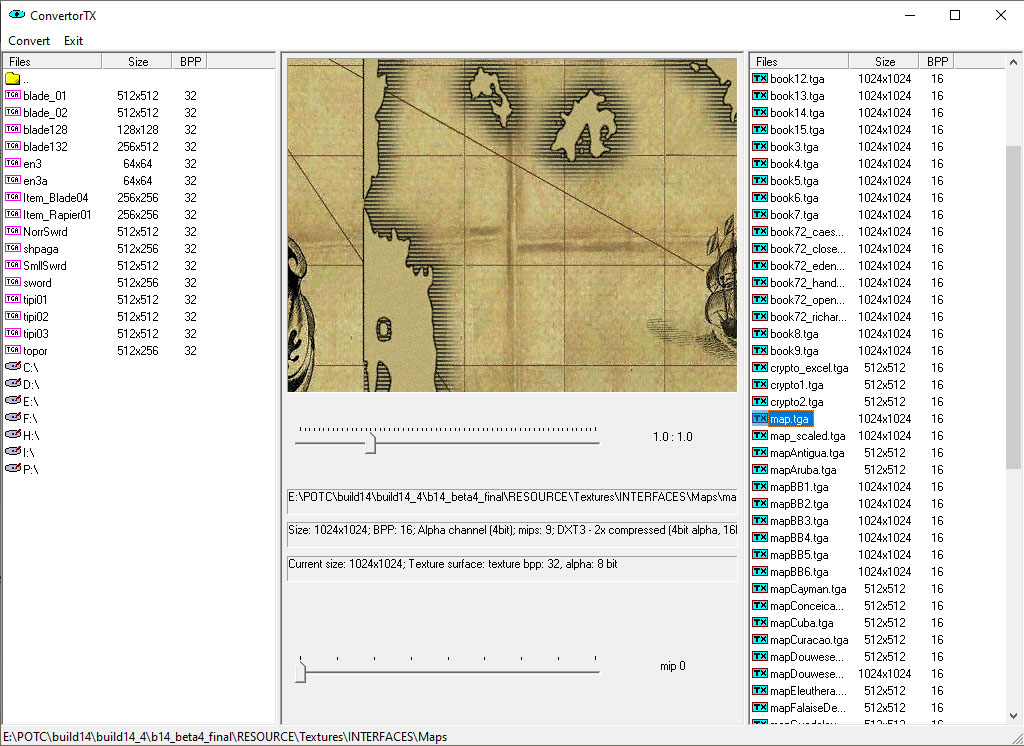Select tipi02 in the left file list
The height and width of the screenshot is (746, 1024).
coord(36,316)
